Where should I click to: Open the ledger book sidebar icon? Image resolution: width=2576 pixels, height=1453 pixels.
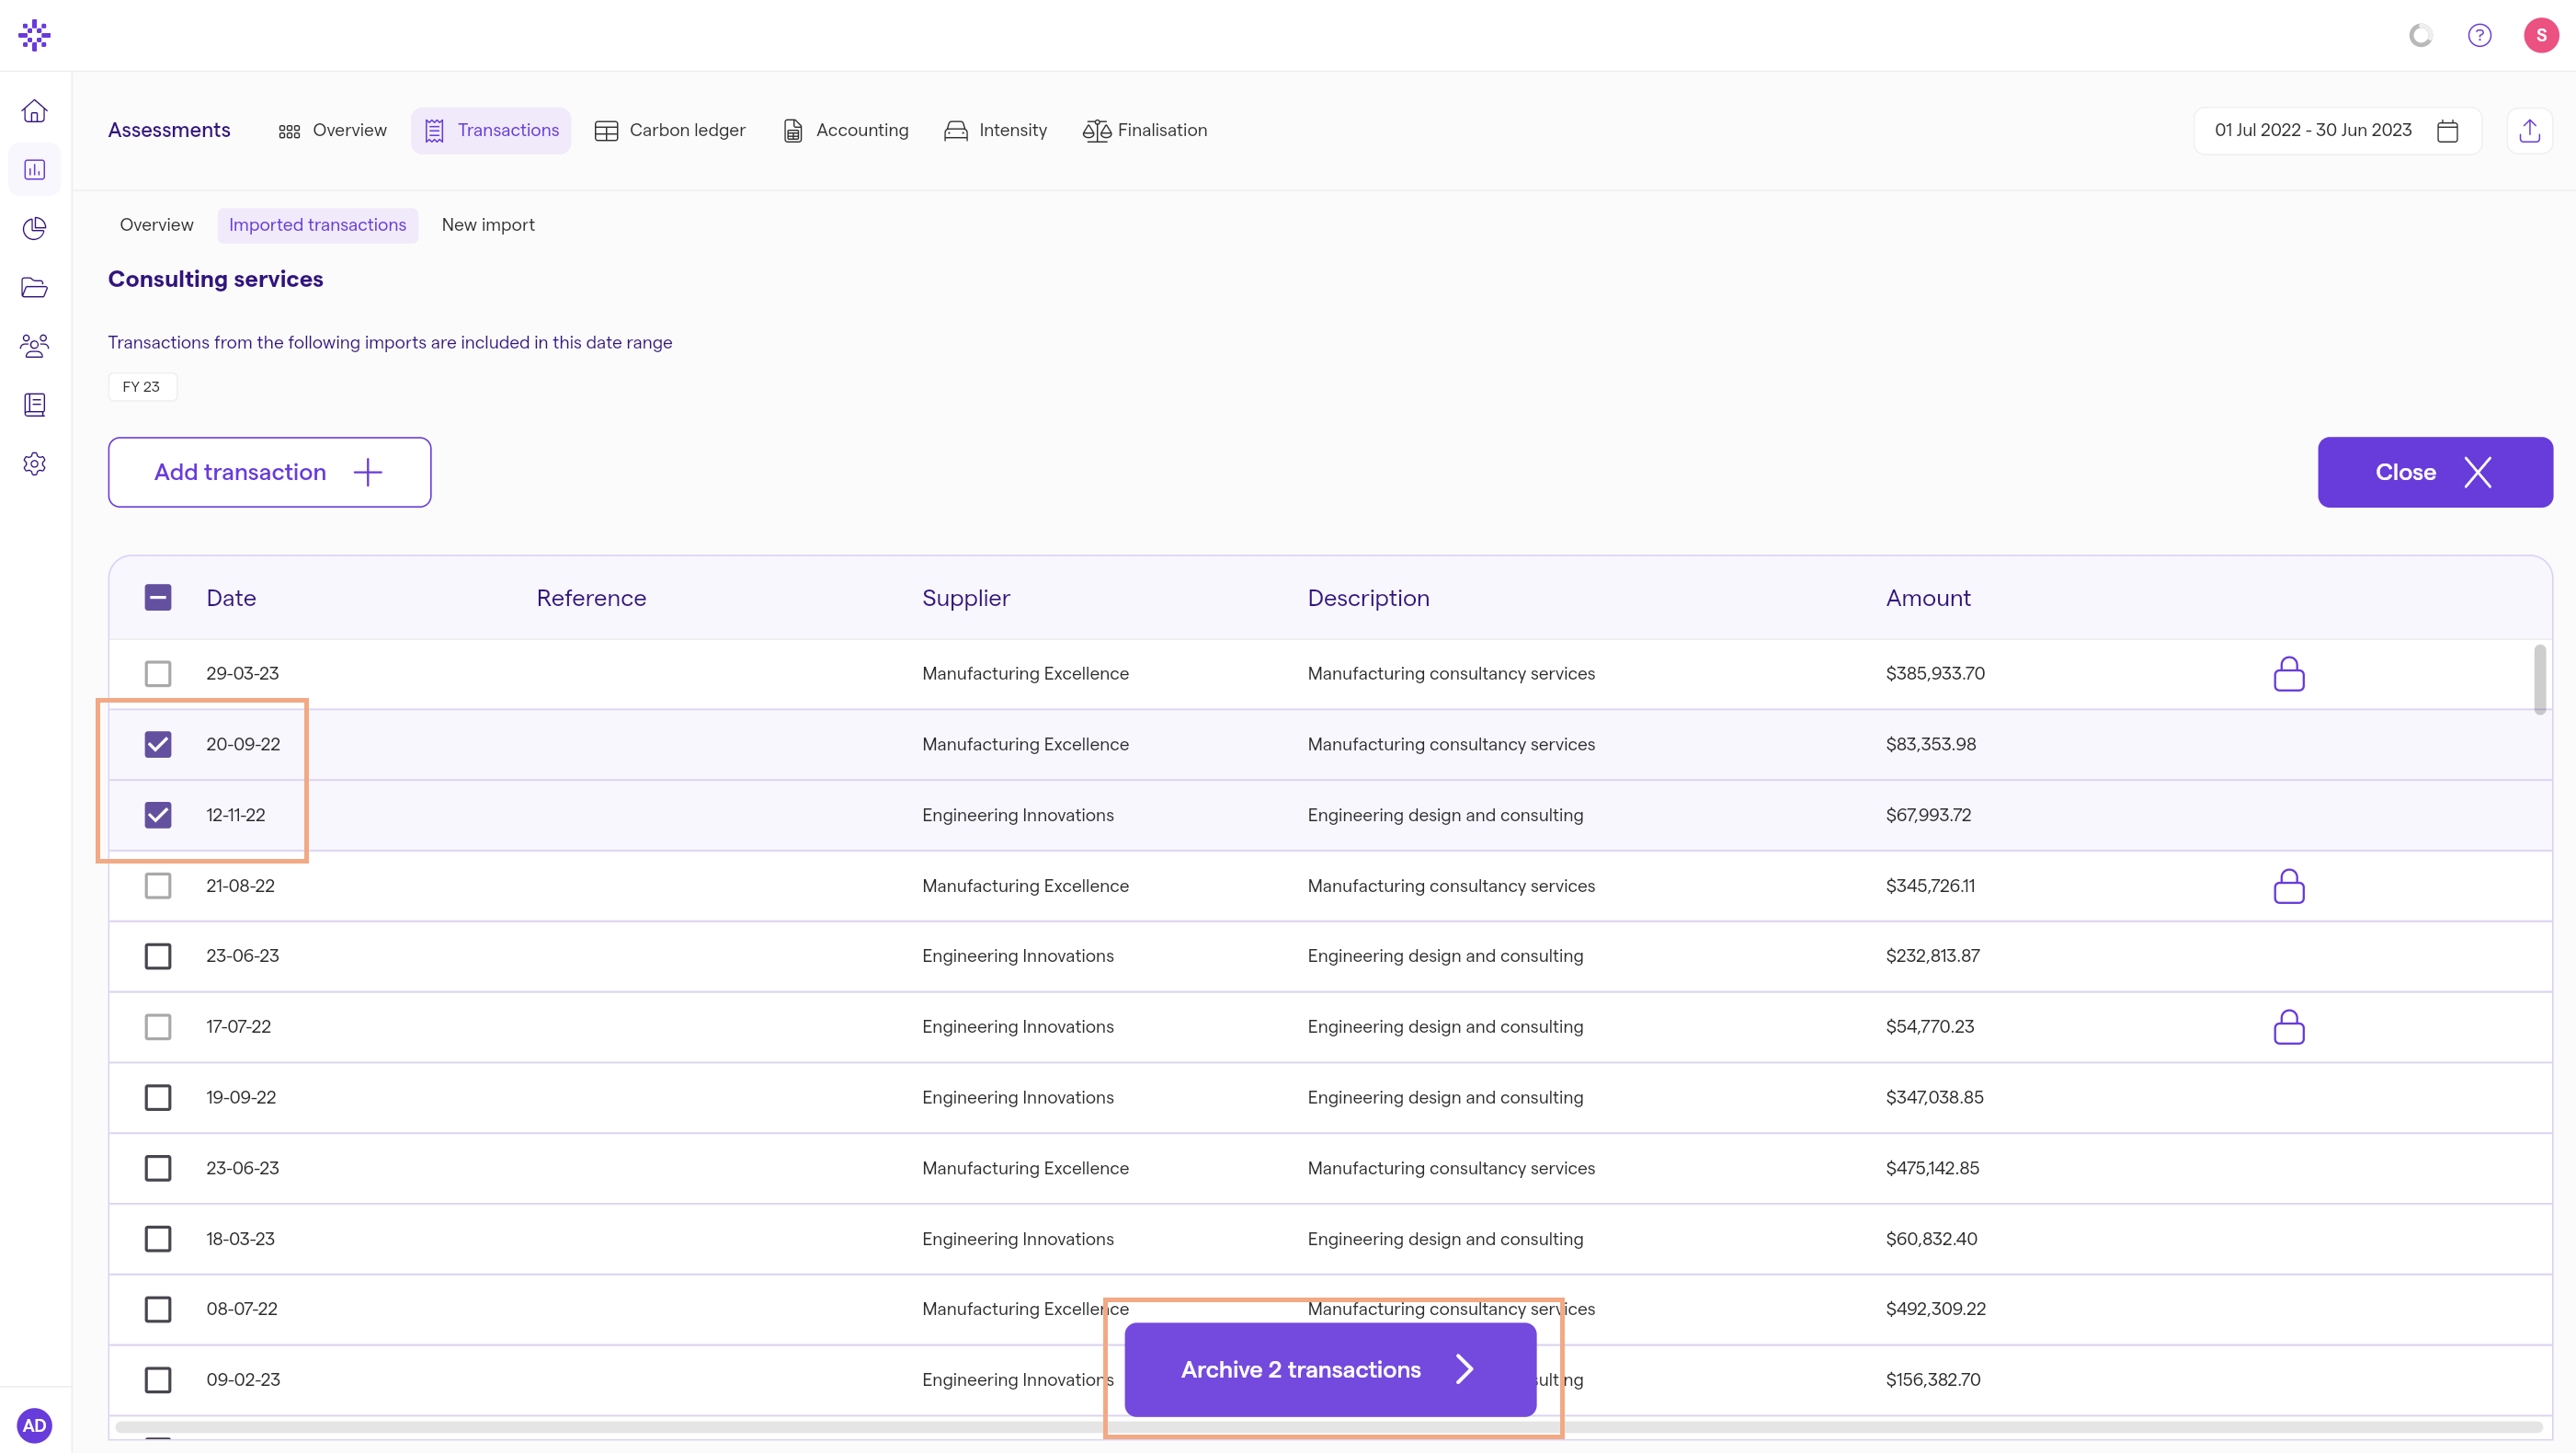click(35, 405)
